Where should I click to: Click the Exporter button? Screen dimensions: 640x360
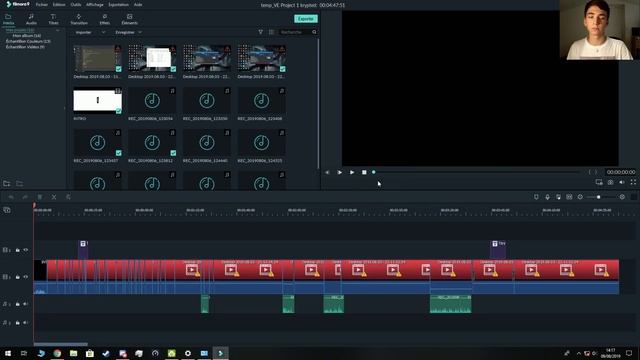[x=306, y=19]
